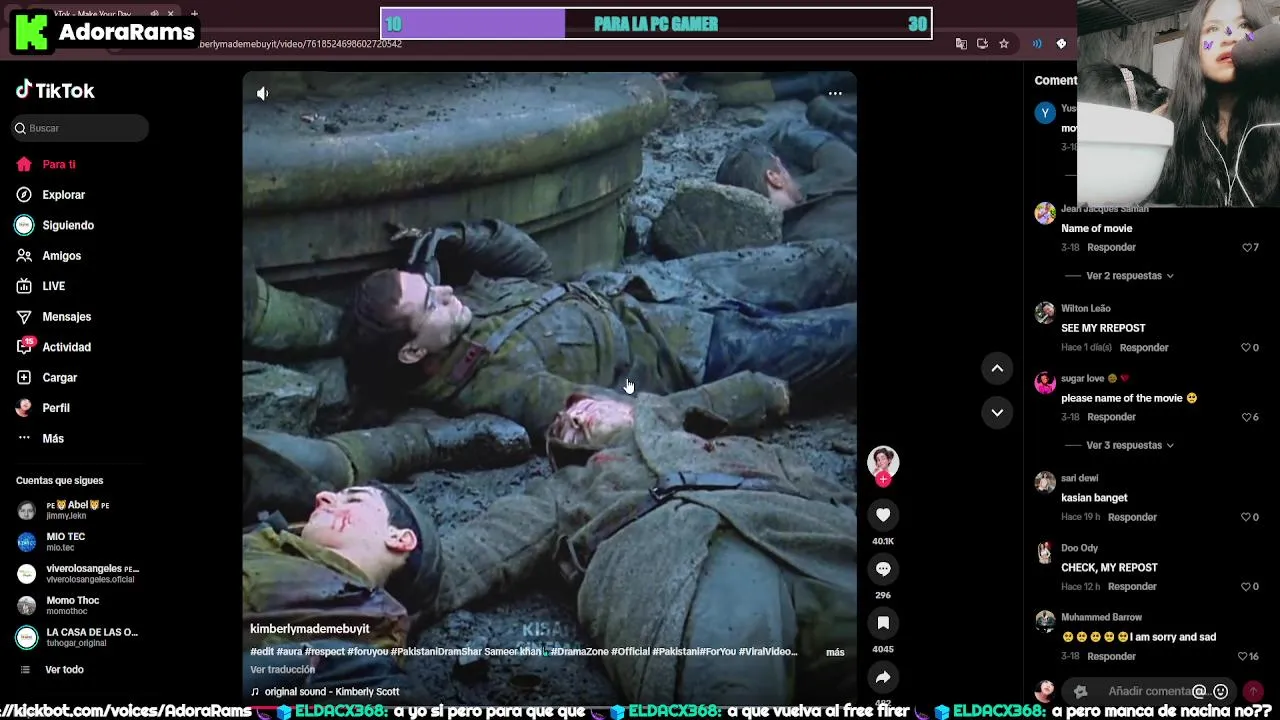
Task: Translate the page with browser translate icon
Action: (x=961, y=44)
